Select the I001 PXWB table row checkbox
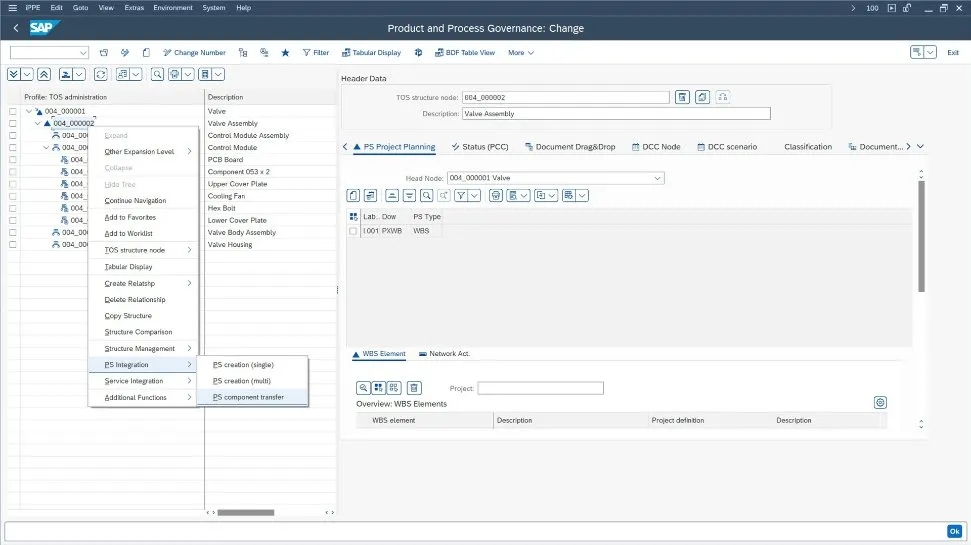Image resolution: width=971 pixels, height=545 pixels. [353, 231]
